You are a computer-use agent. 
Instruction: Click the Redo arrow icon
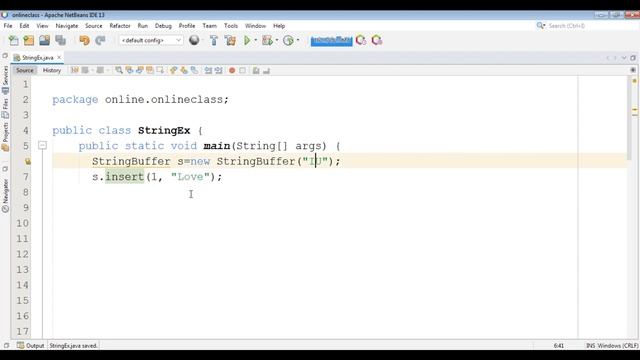(x=100, y=40)
